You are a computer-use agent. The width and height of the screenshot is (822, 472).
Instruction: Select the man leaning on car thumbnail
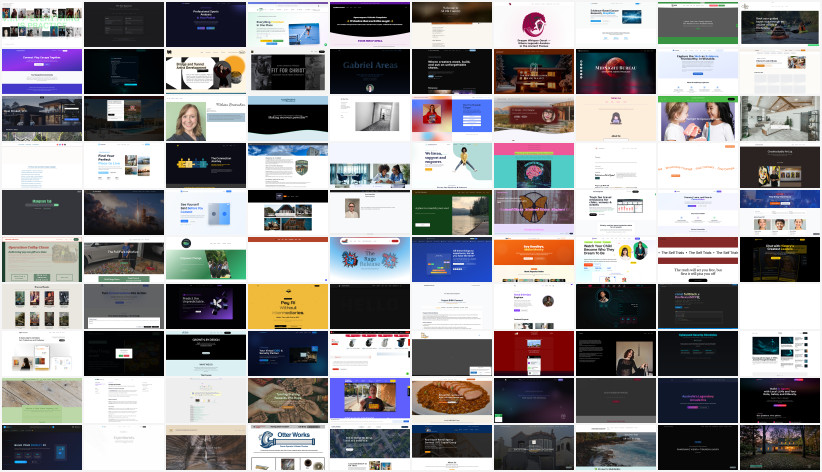(124, 260)
